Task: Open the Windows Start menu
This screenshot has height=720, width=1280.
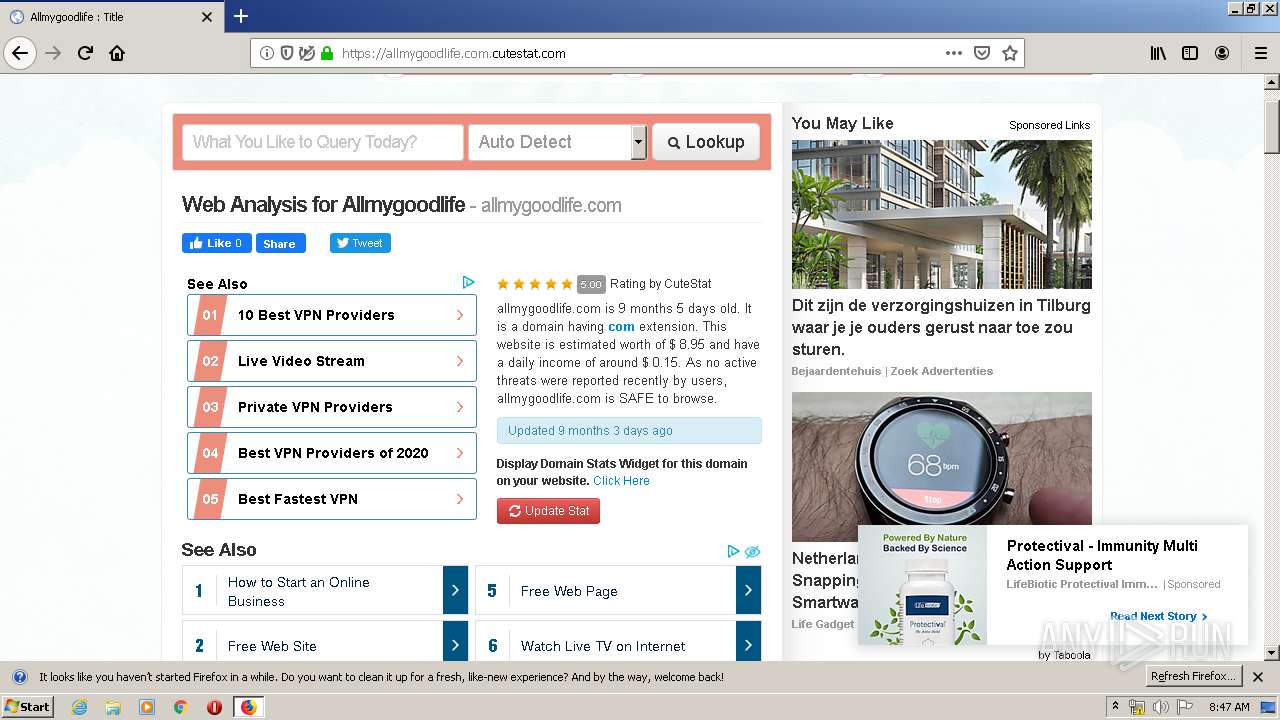Action: point(28,706)
